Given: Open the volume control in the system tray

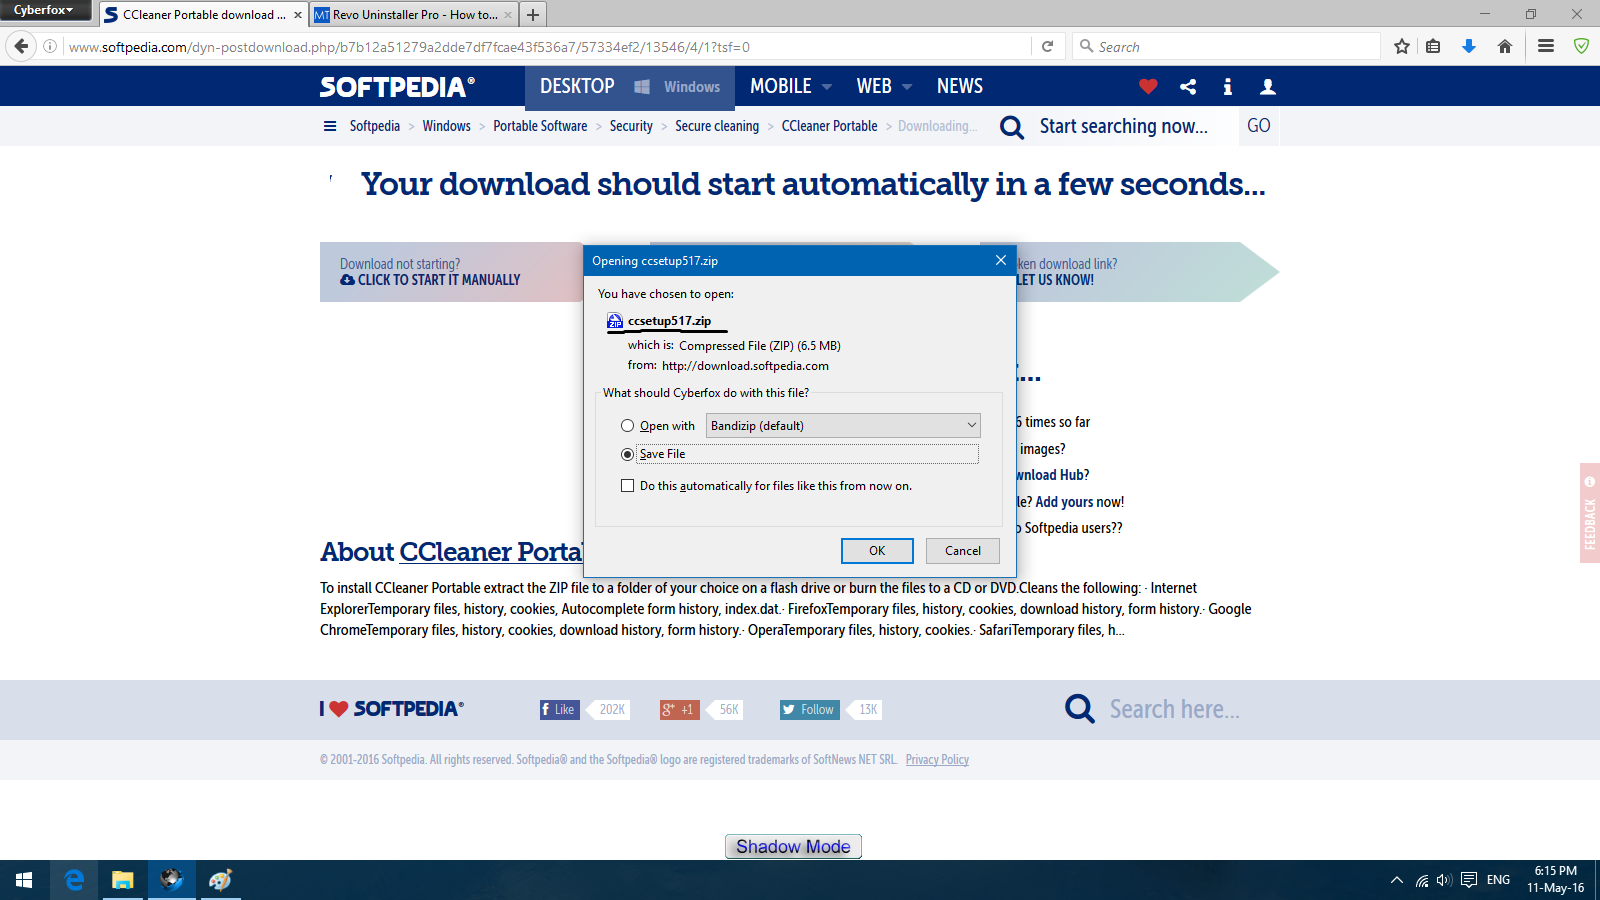Looking at the screenshot, I should (x=1444, y=880).
